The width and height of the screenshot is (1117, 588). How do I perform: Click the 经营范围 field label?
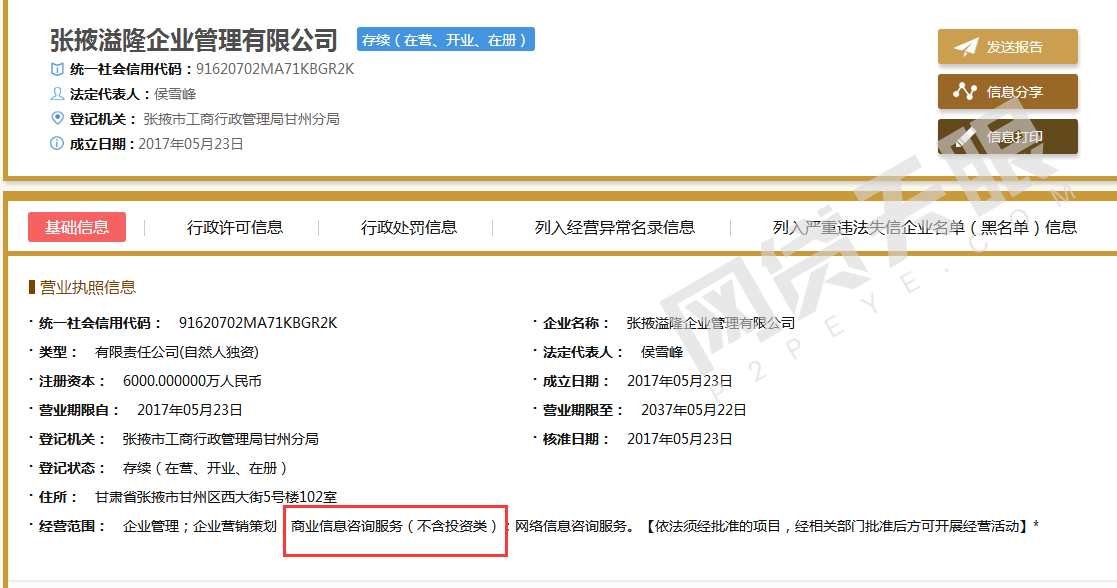pyautogui.click(x=71, y=526)
